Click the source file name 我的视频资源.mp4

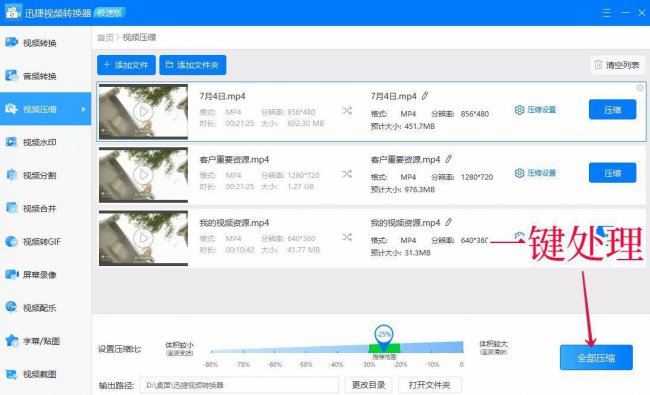(234, 223)
